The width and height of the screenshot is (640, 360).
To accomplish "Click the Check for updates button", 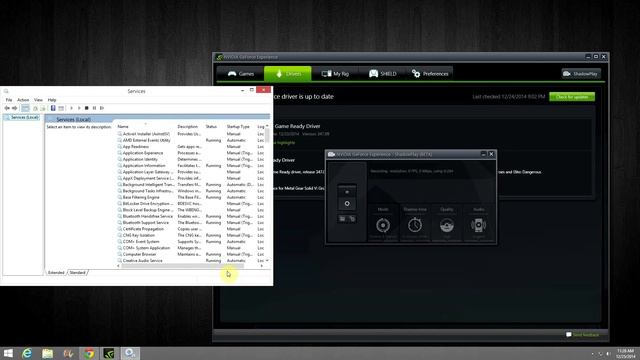I will pos(572,97).
